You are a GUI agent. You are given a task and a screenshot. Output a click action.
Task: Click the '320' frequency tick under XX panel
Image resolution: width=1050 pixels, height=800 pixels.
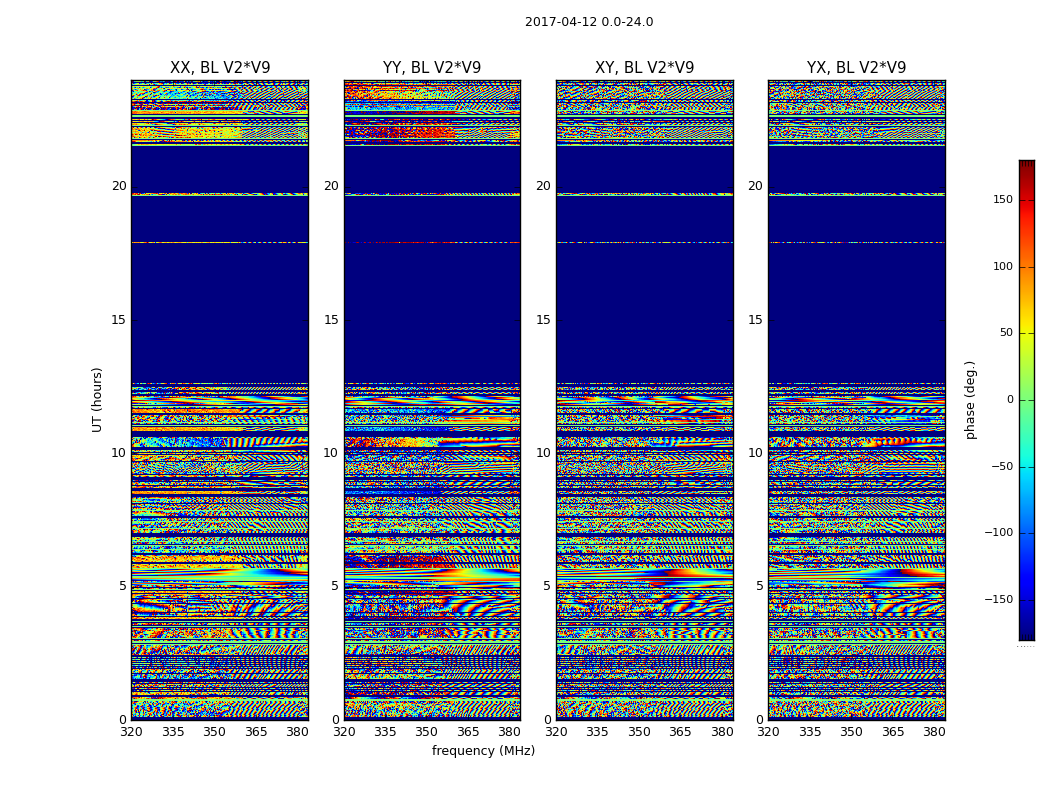tap(131, 732)
